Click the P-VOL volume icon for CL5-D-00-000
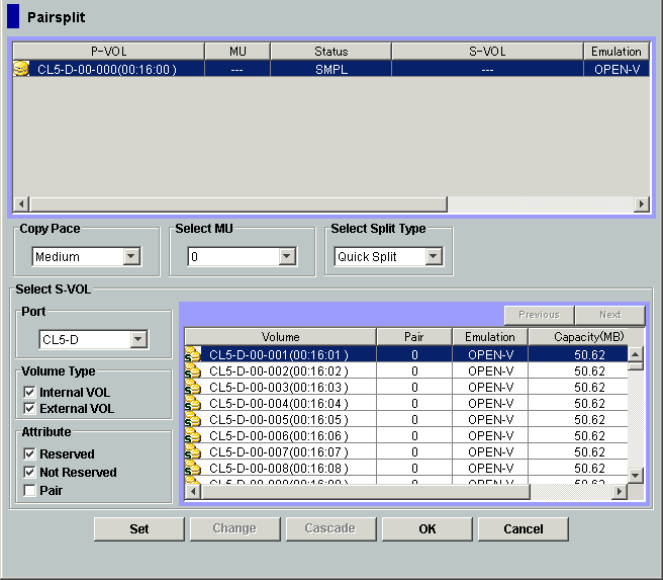Viewport: 663px width, 580px height. tap(21, 69)
